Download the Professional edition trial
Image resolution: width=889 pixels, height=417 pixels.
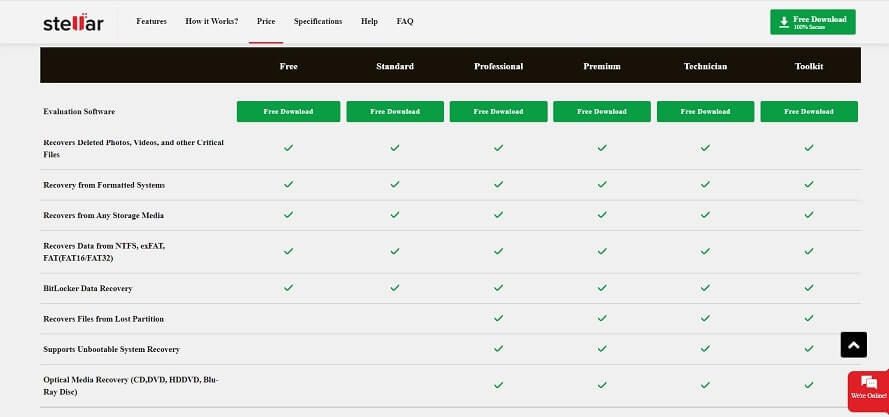(x=498, y=112)
